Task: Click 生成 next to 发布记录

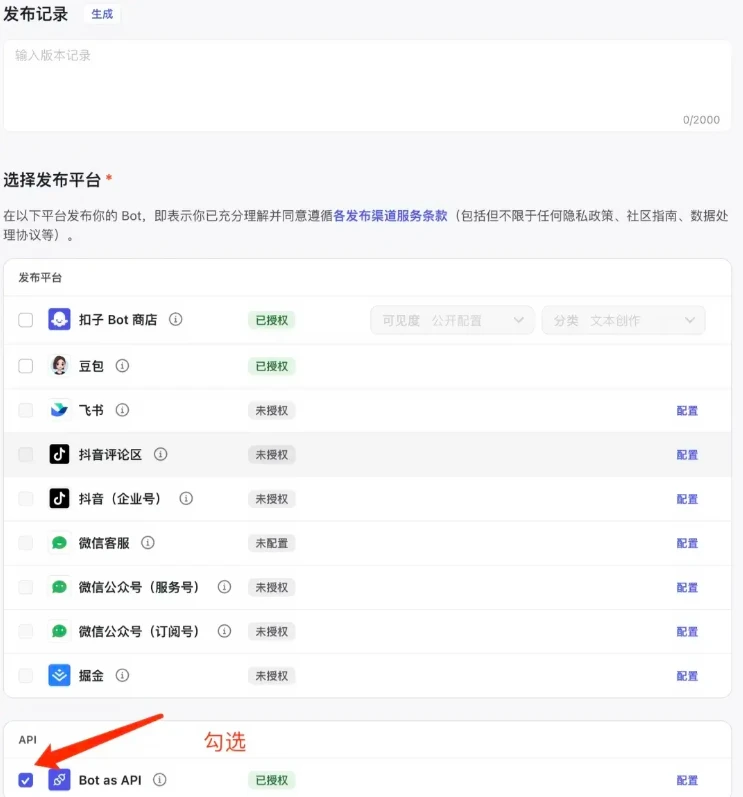Action: (102, 14)
